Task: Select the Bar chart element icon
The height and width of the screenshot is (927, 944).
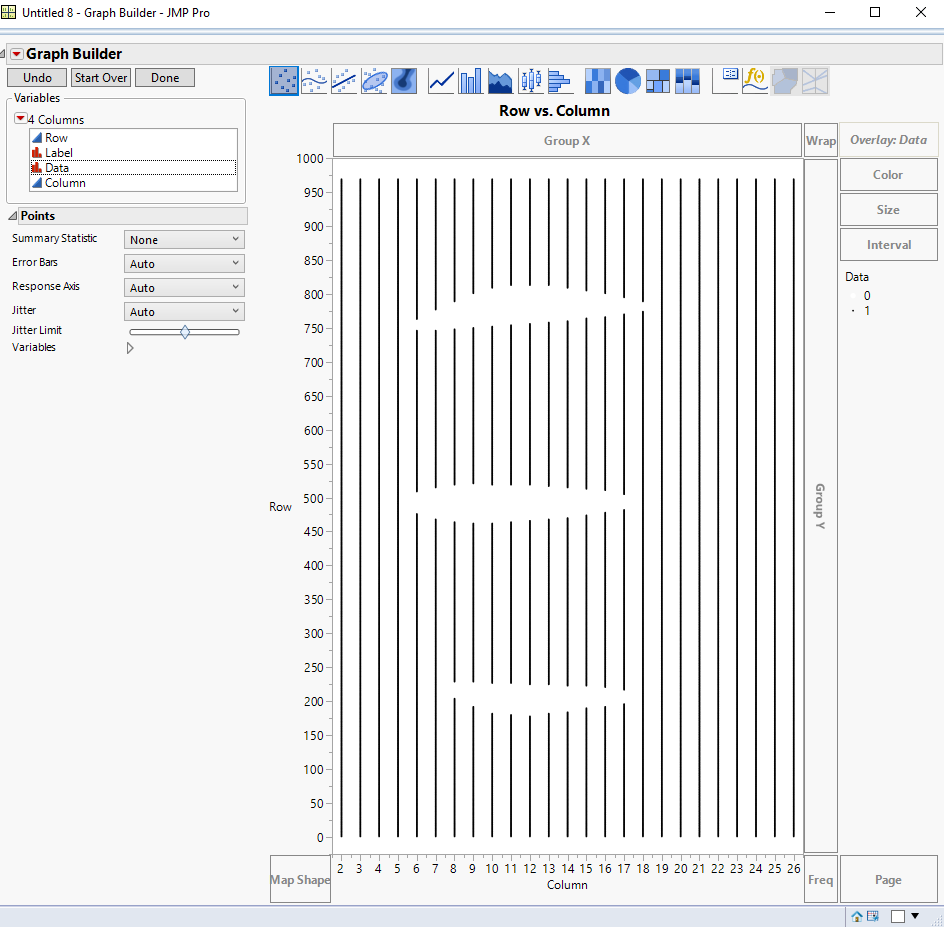Action: coord(470,81)
